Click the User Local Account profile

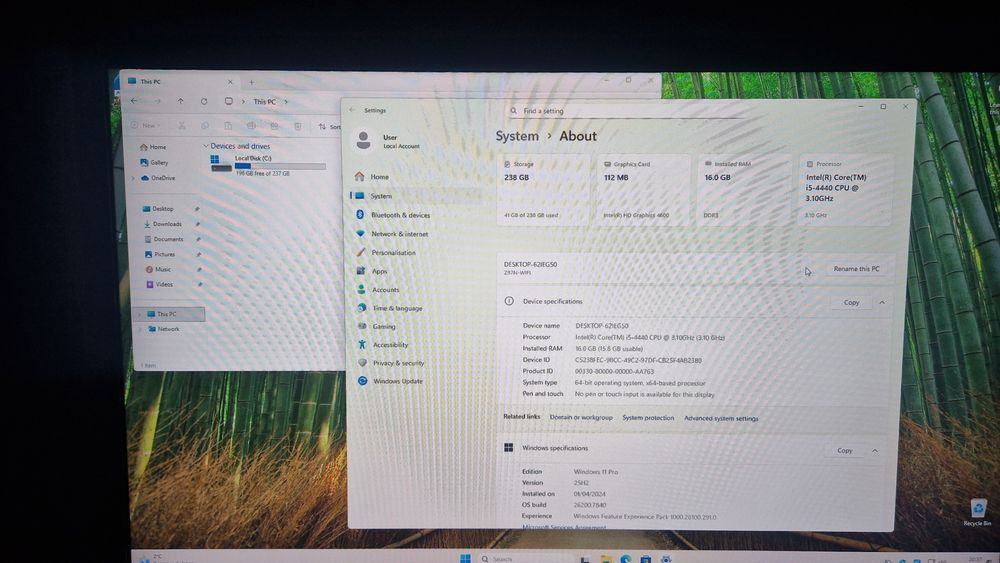(x=388, y=141)
